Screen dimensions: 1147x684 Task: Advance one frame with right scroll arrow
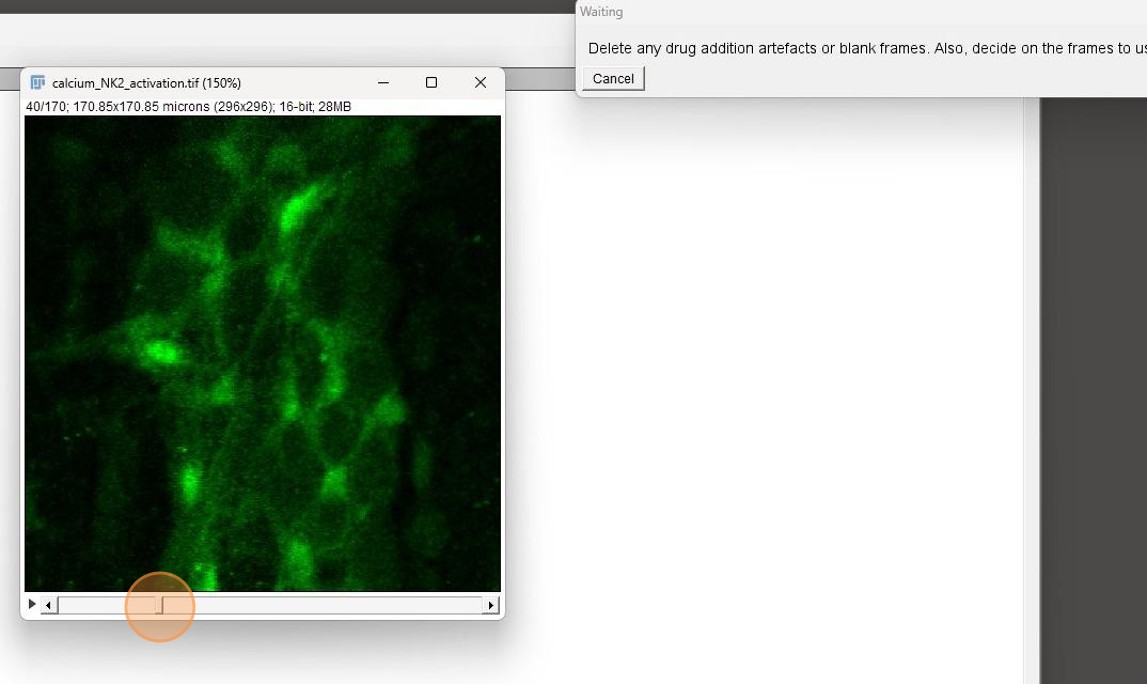coord(490,605)
